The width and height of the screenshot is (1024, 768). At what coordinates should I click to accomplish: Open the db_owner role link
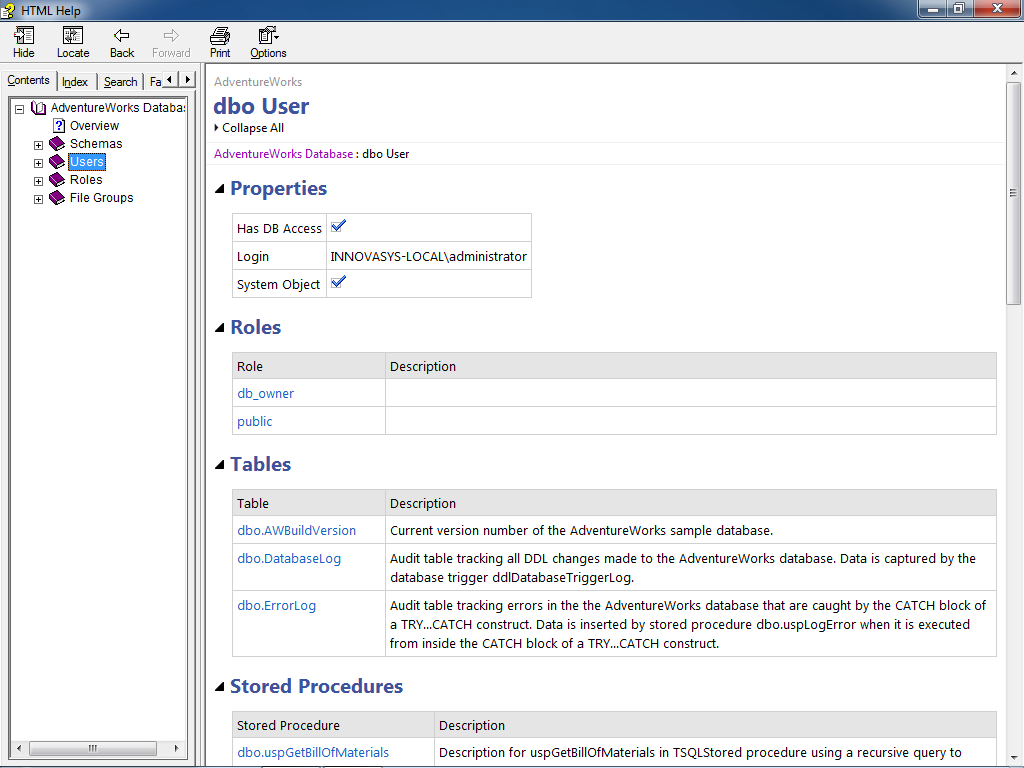click(x=265, y=394)
